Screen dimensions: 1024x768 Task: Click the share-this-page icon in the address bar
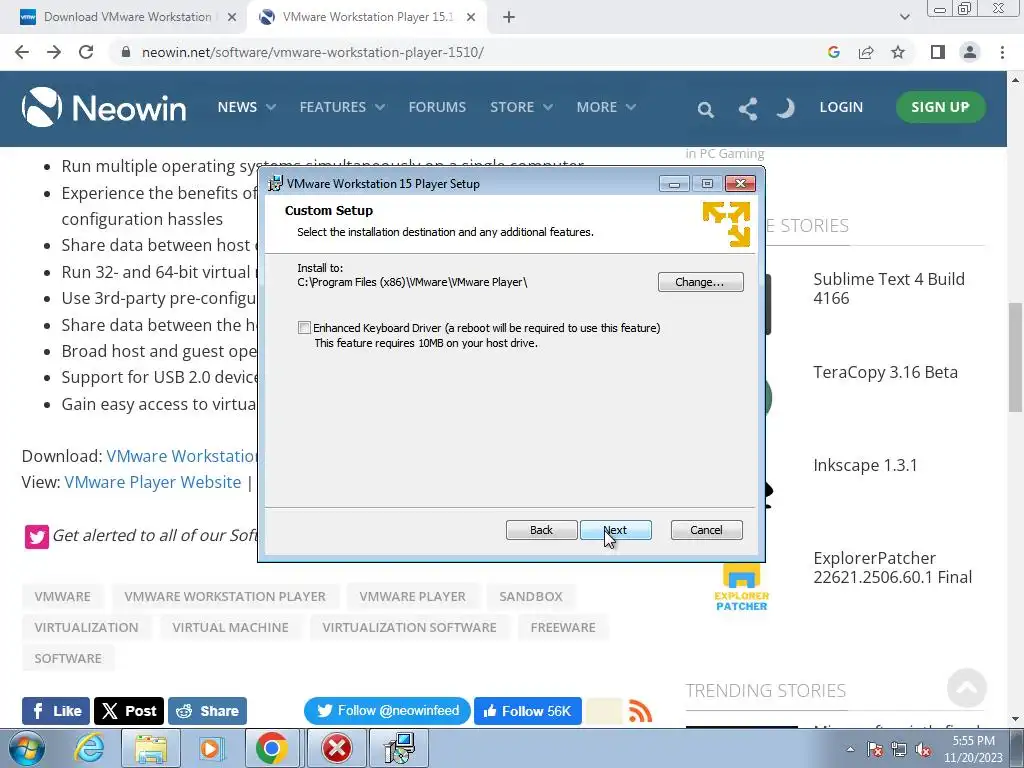click(866, 52)
